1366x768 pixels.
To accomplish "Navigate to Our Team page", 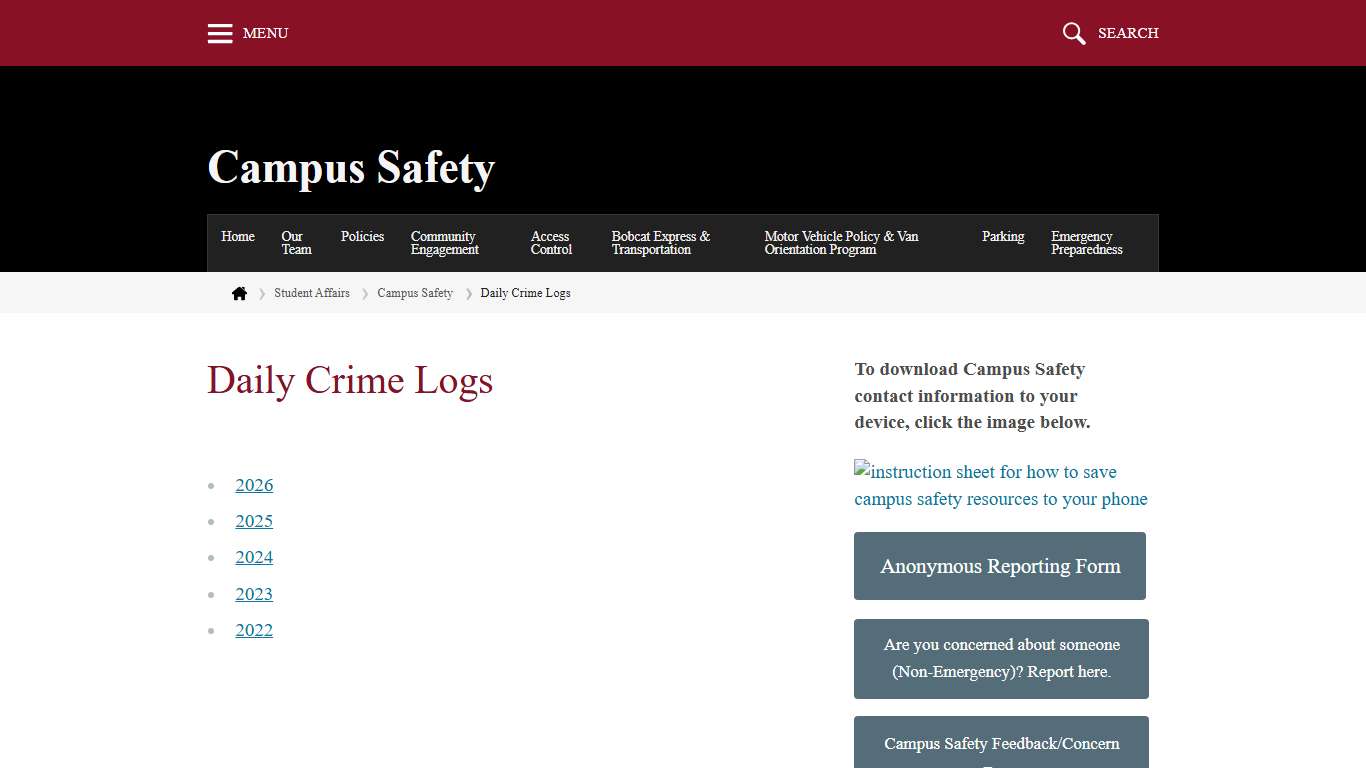I will 295,242.
